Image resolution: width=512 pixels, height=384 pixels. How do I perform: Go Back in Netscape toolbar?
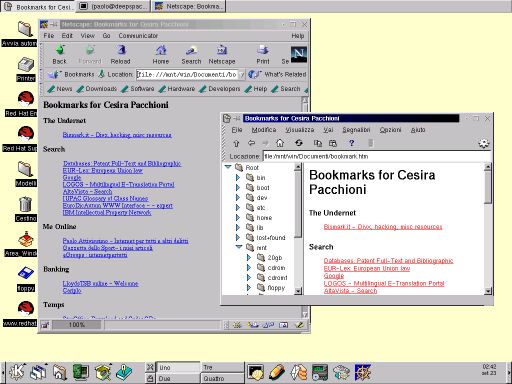coord(60,55)
